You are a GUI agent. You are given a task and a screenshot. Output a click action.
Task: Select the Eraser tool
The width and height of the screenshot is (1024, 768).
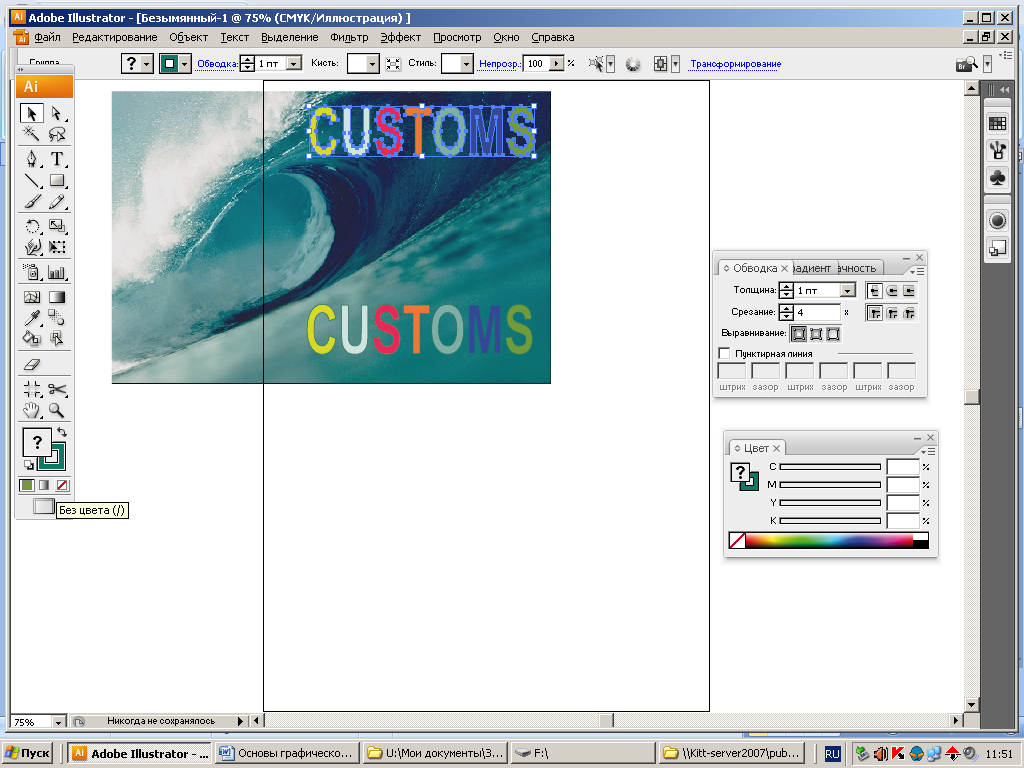click(31, 364)
